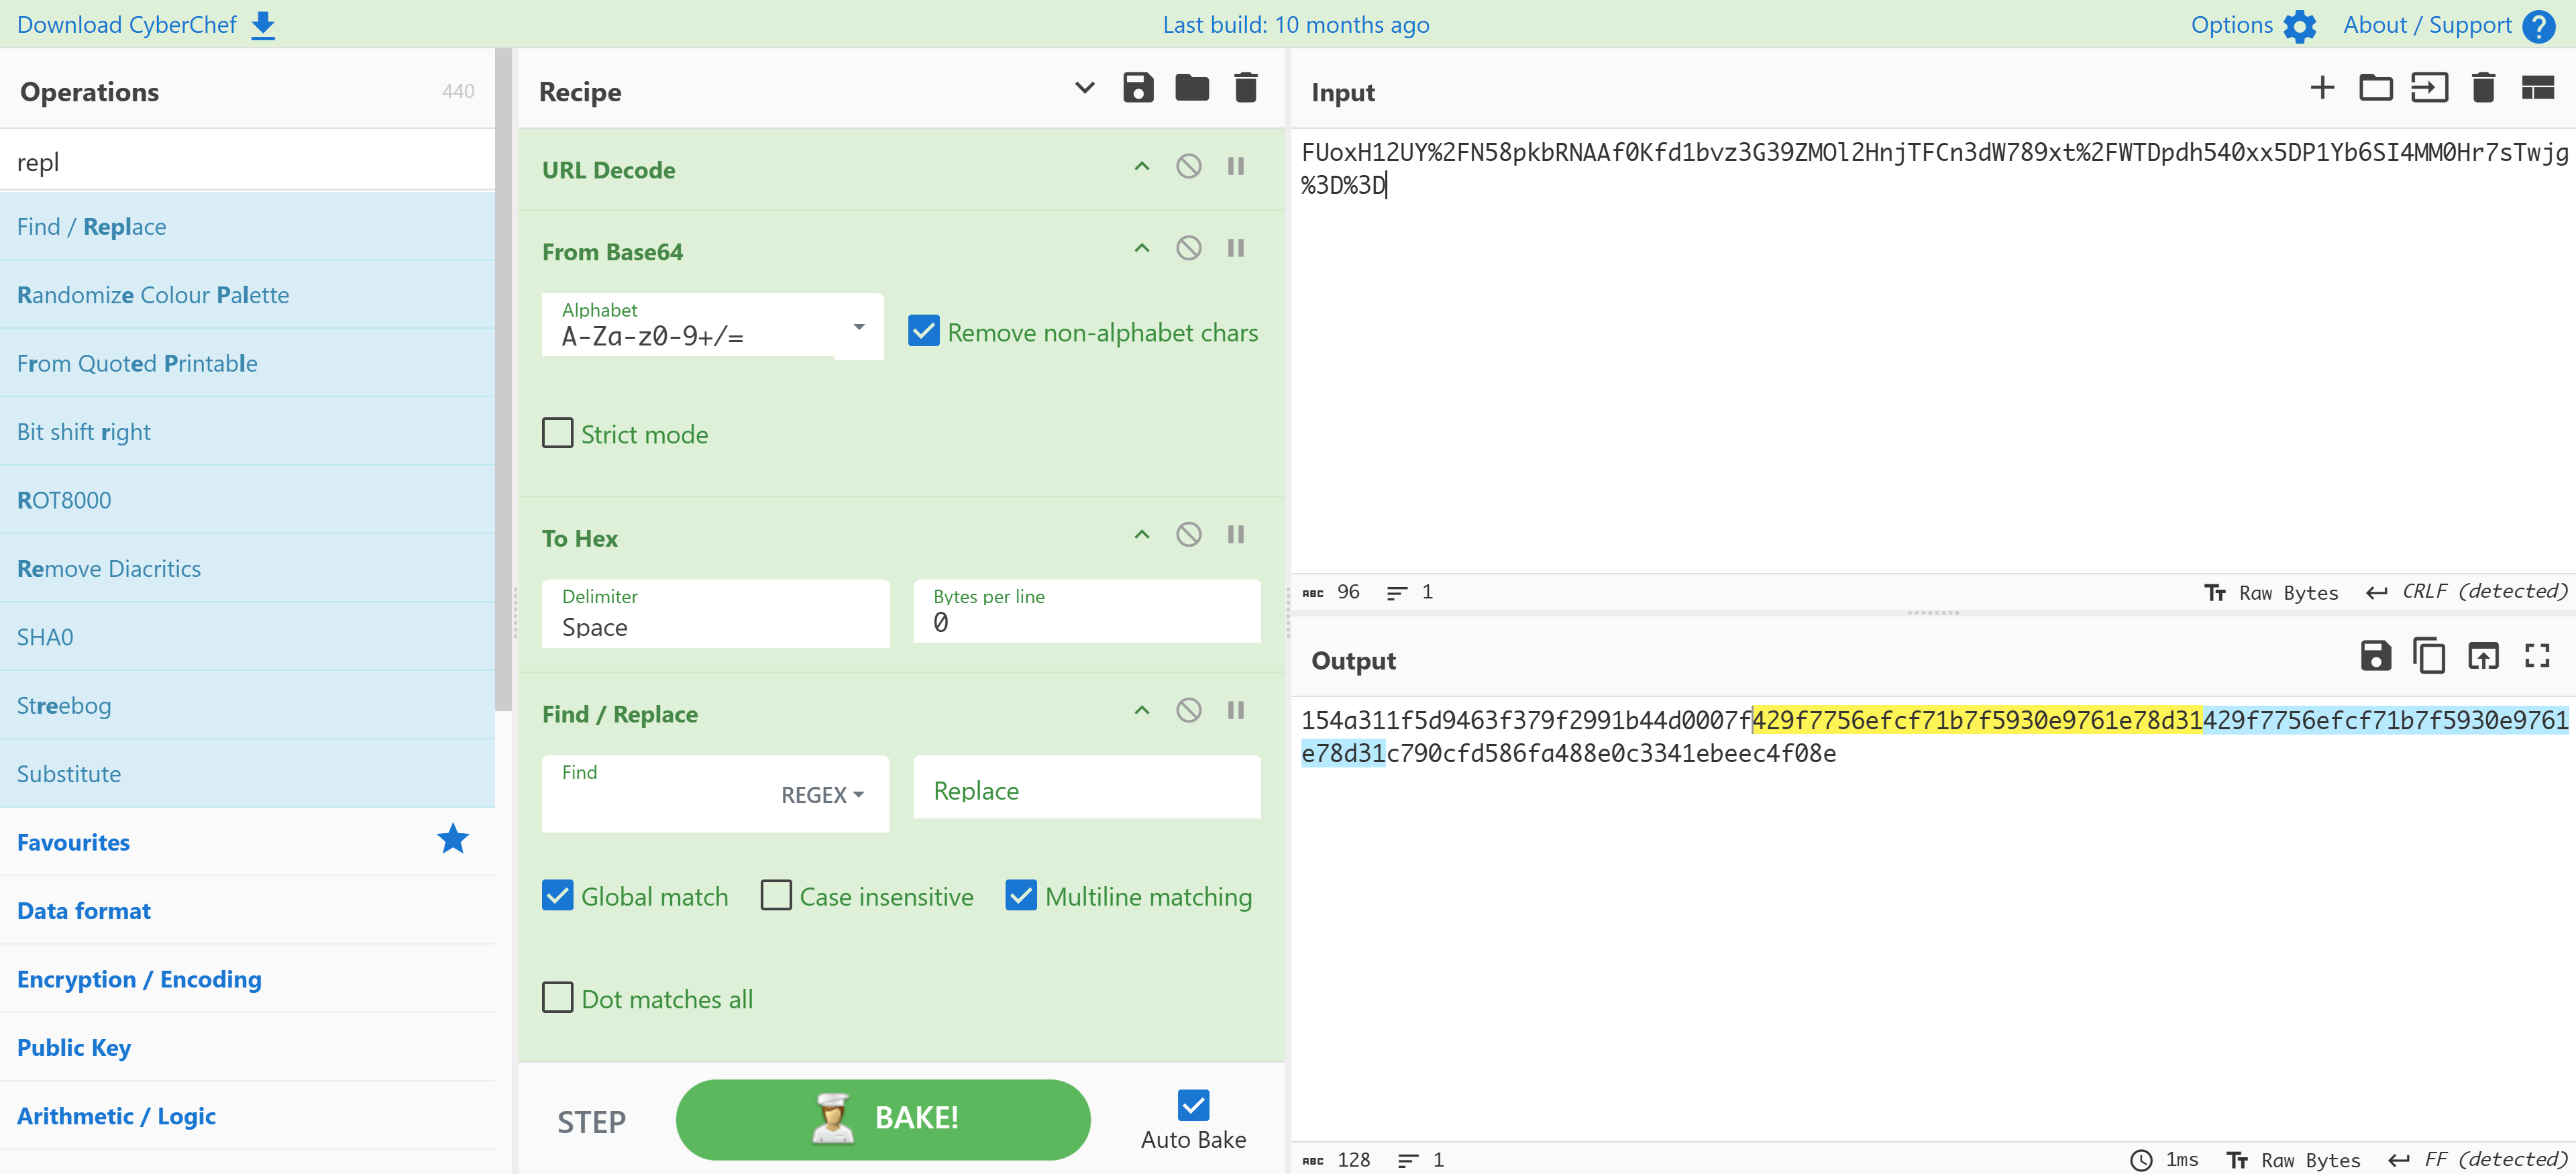Save output to file icon
Viewport: 2576px width, 1174px height.
2376,656
